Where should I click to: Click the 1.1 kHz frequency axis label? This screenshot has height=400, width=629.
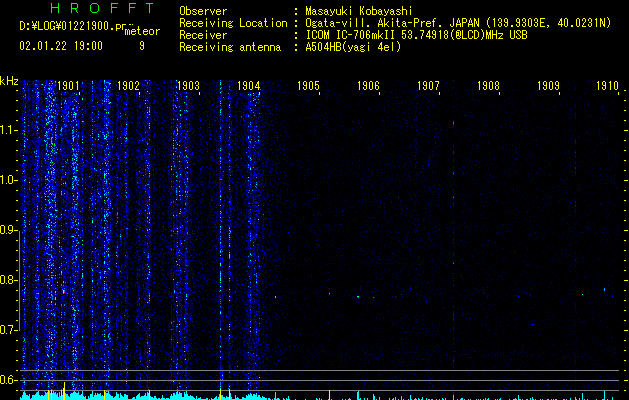9,130
